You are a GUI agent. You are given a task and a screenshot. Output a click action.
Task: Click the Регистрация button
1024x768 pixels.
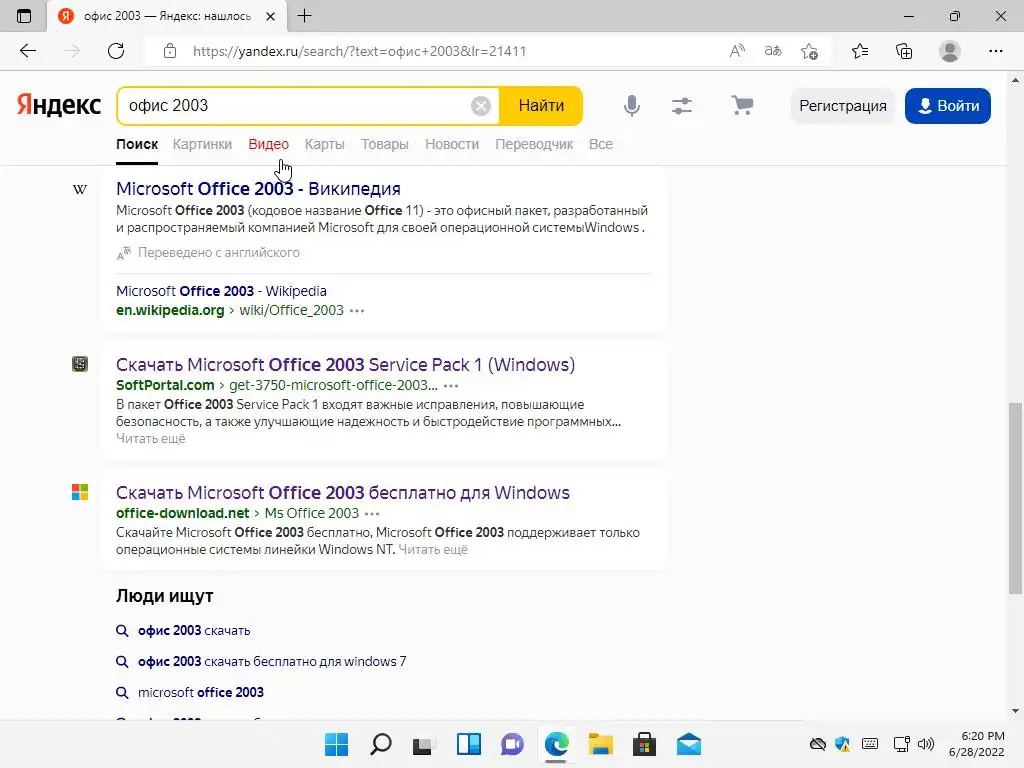point(842,106)
